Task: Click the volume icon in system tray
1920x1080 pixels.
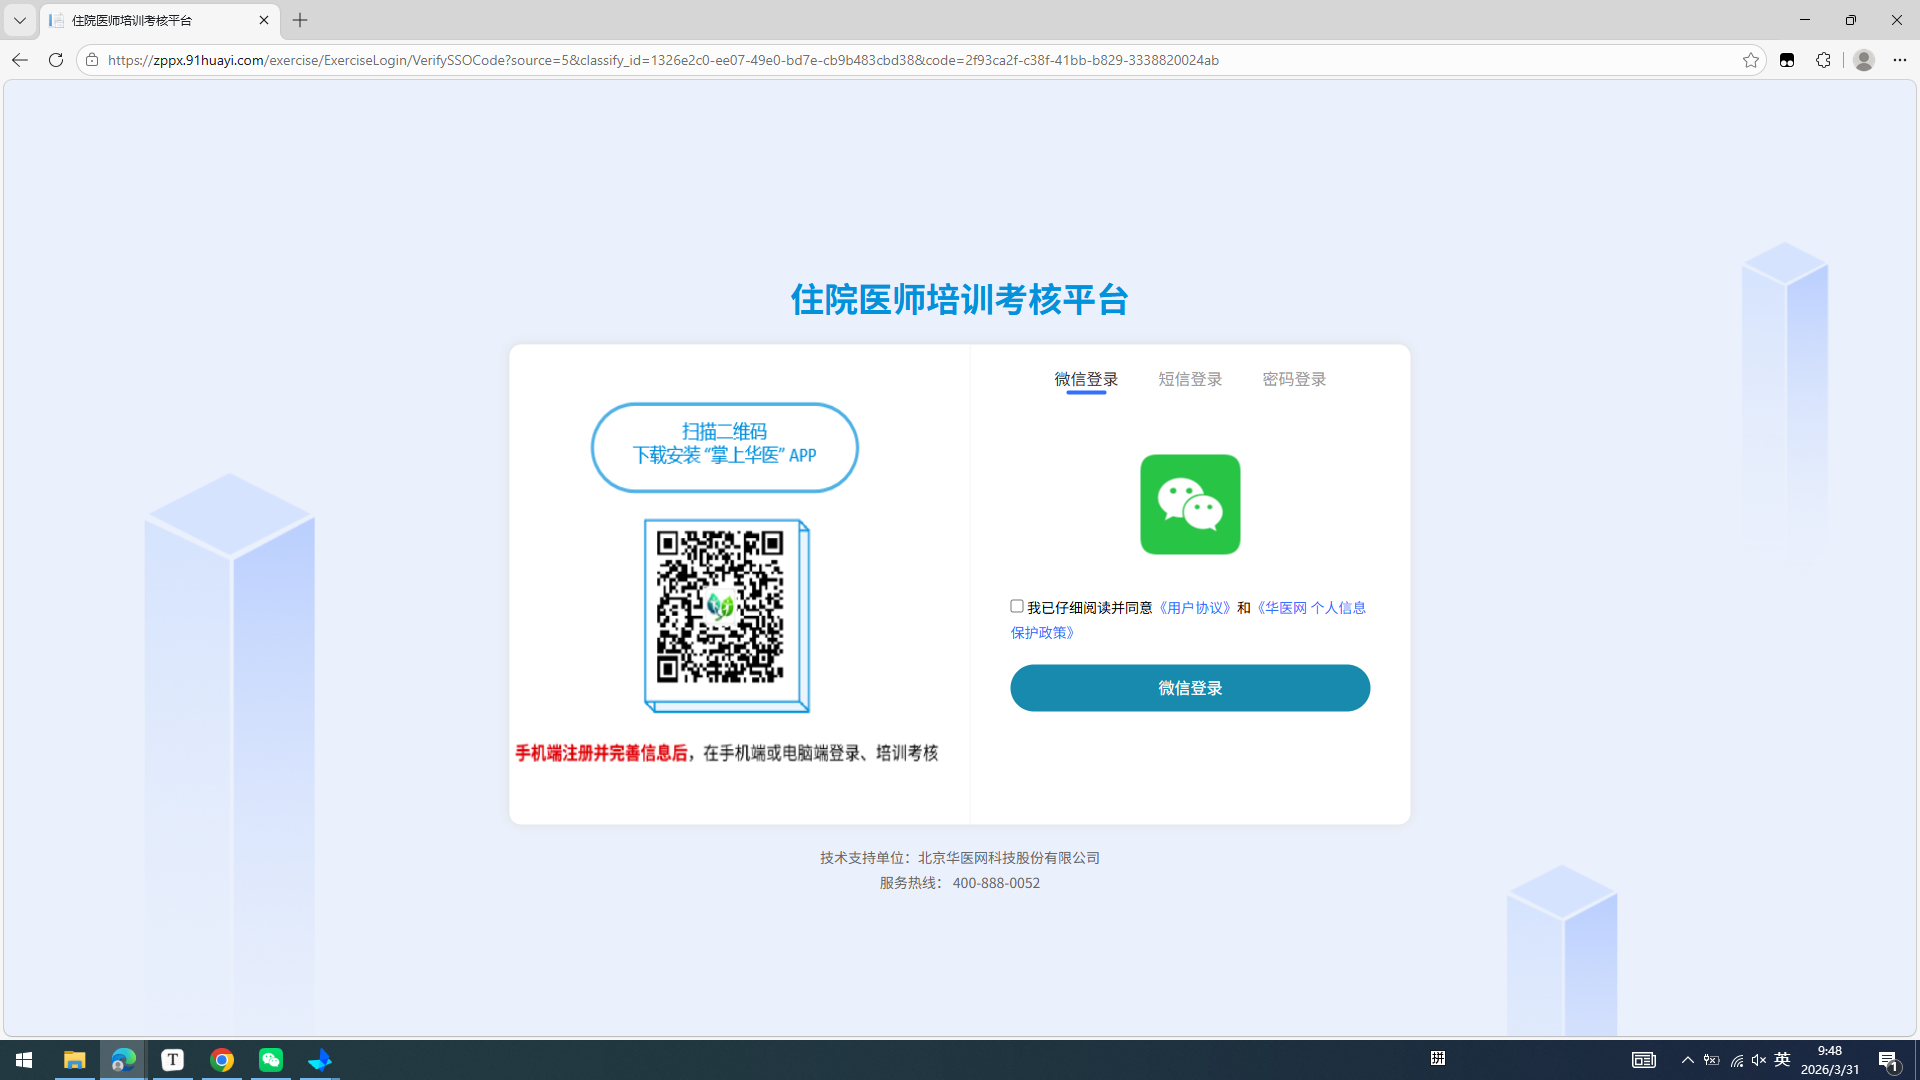Action: pyautogui.click(x=1759, y=1060)
